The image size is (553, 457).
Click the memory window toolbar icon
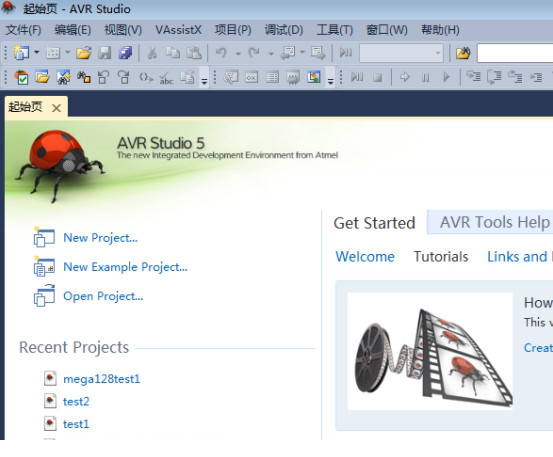pyautogui.click(x=272, y=77)
